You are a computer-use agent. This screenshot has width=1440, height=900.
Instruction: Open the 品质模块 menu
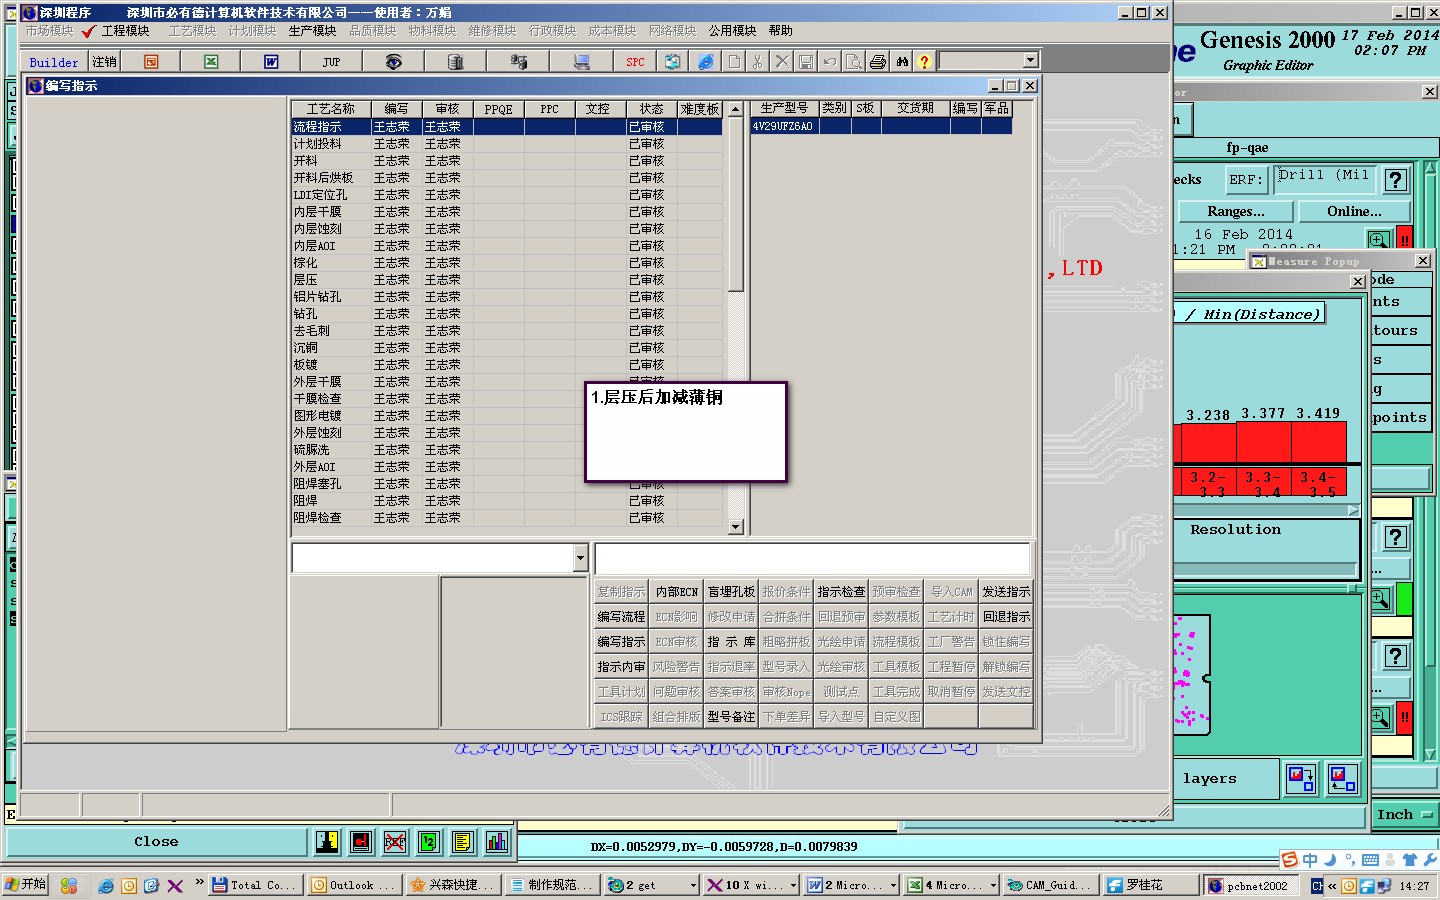(372, 31)
